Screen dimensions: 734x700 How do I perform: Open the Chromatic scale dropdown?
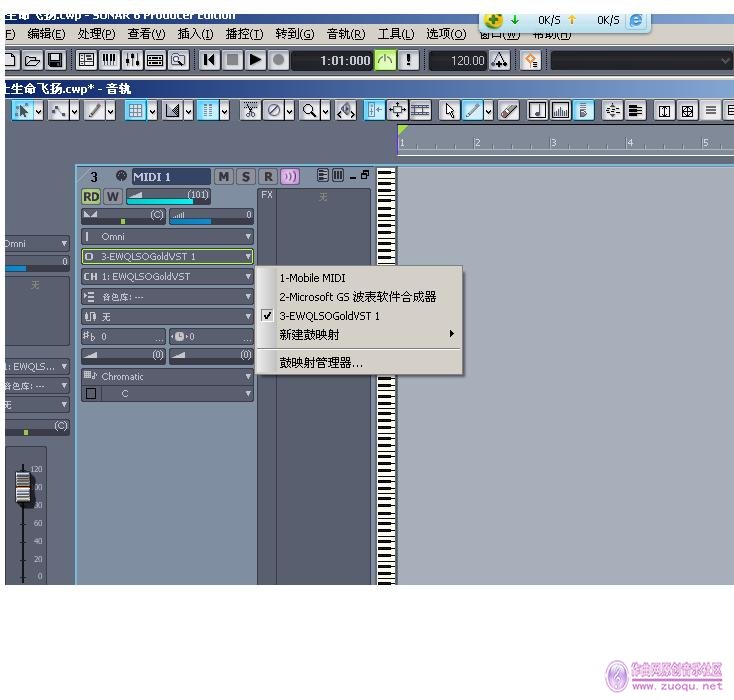[168, 376]
